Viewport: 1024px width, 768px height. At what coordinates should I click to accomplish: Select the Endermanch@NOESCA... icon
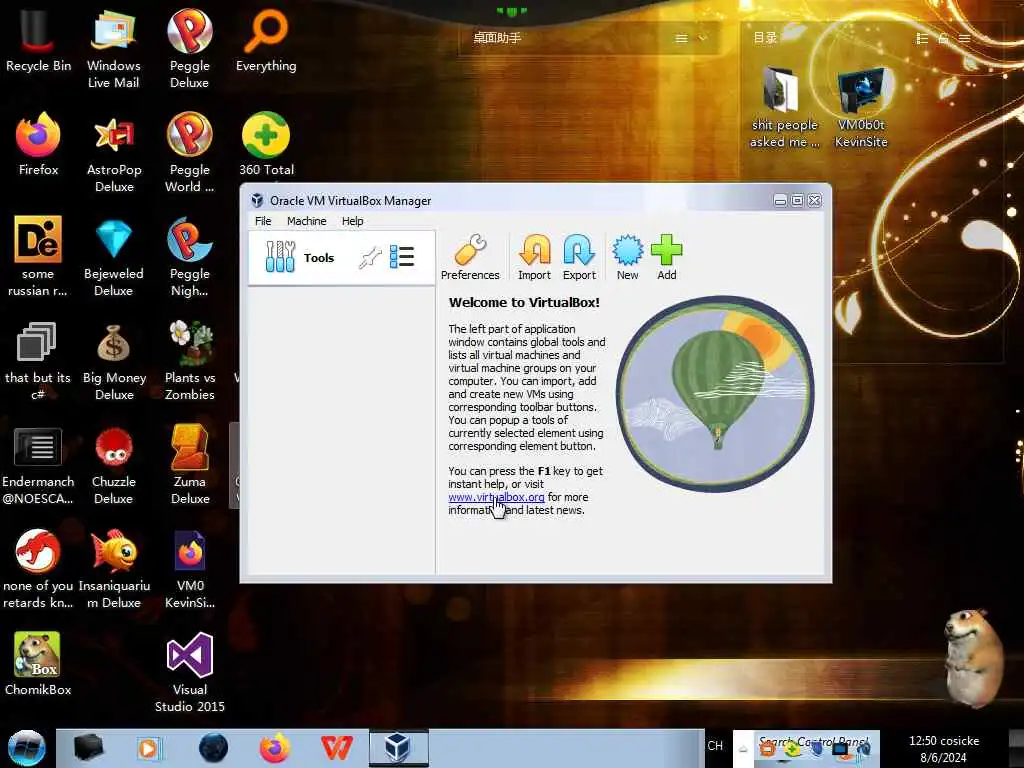point(38,464)
